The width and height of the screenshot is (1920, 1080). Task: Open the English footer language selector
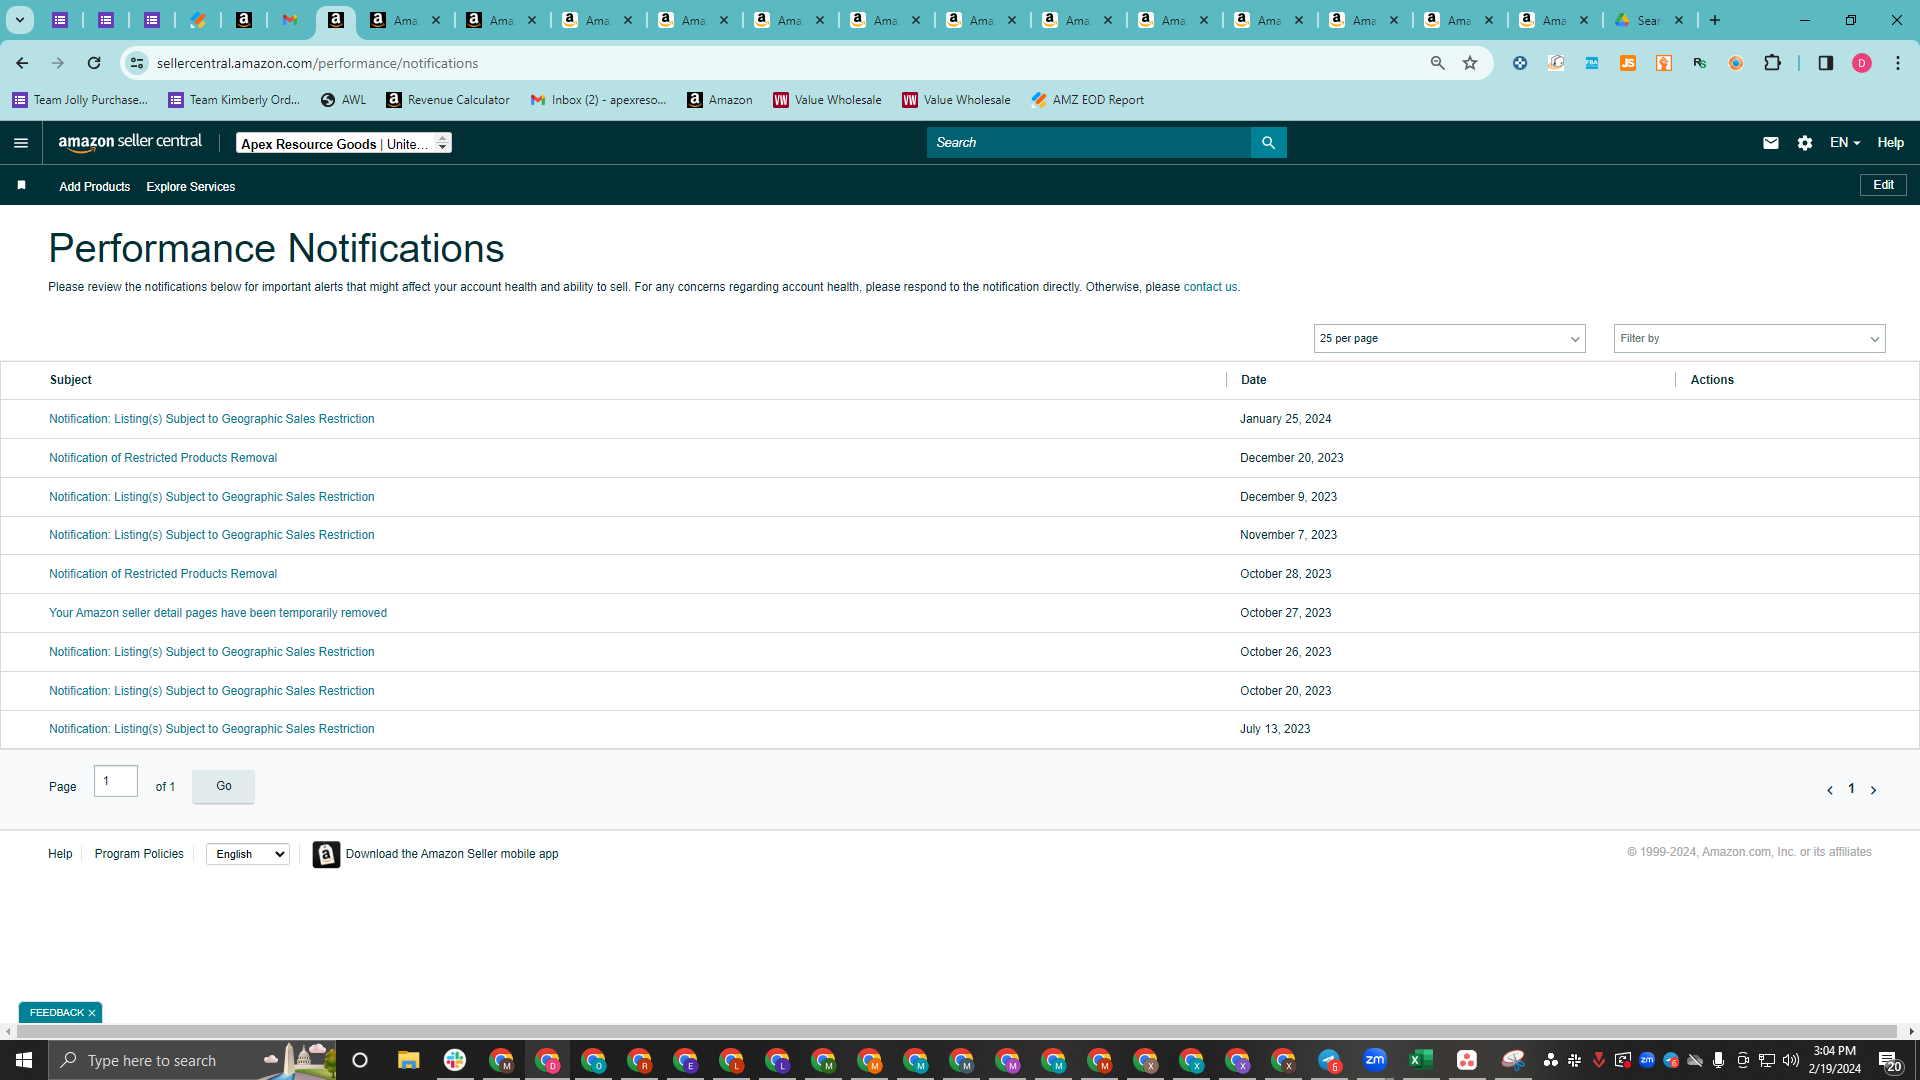(x=248, y=854)
